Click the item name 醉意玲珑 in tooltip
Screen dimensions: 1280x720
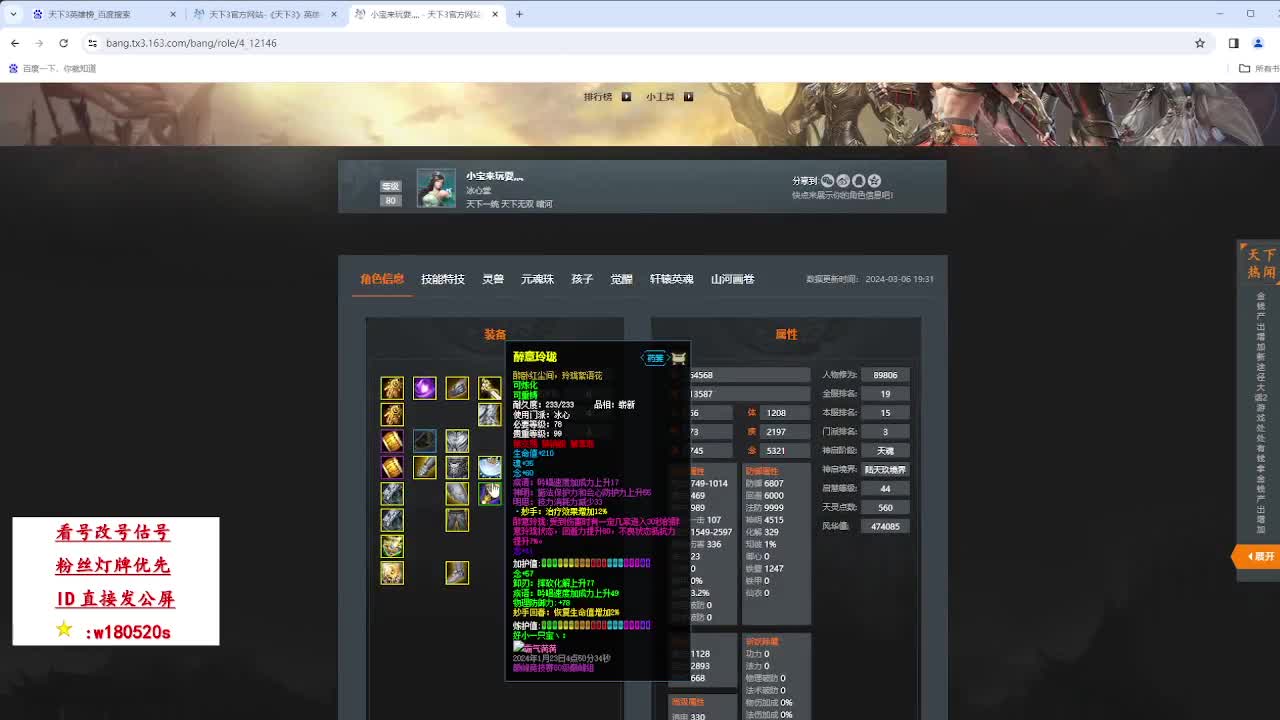[x=535, y=357]
